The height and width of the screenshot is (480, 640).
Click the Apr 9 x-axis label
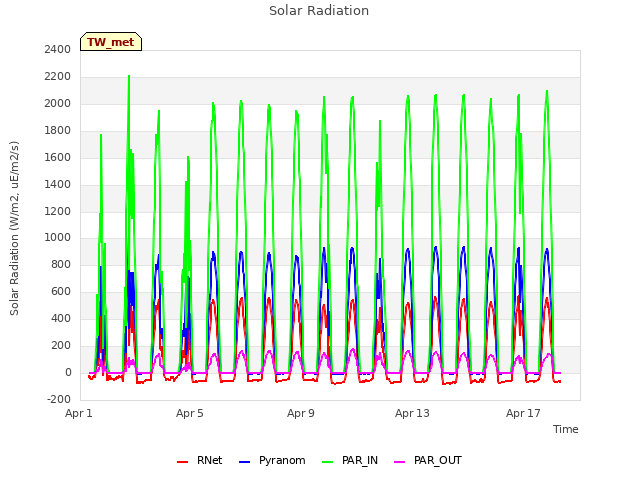[301, 413]
